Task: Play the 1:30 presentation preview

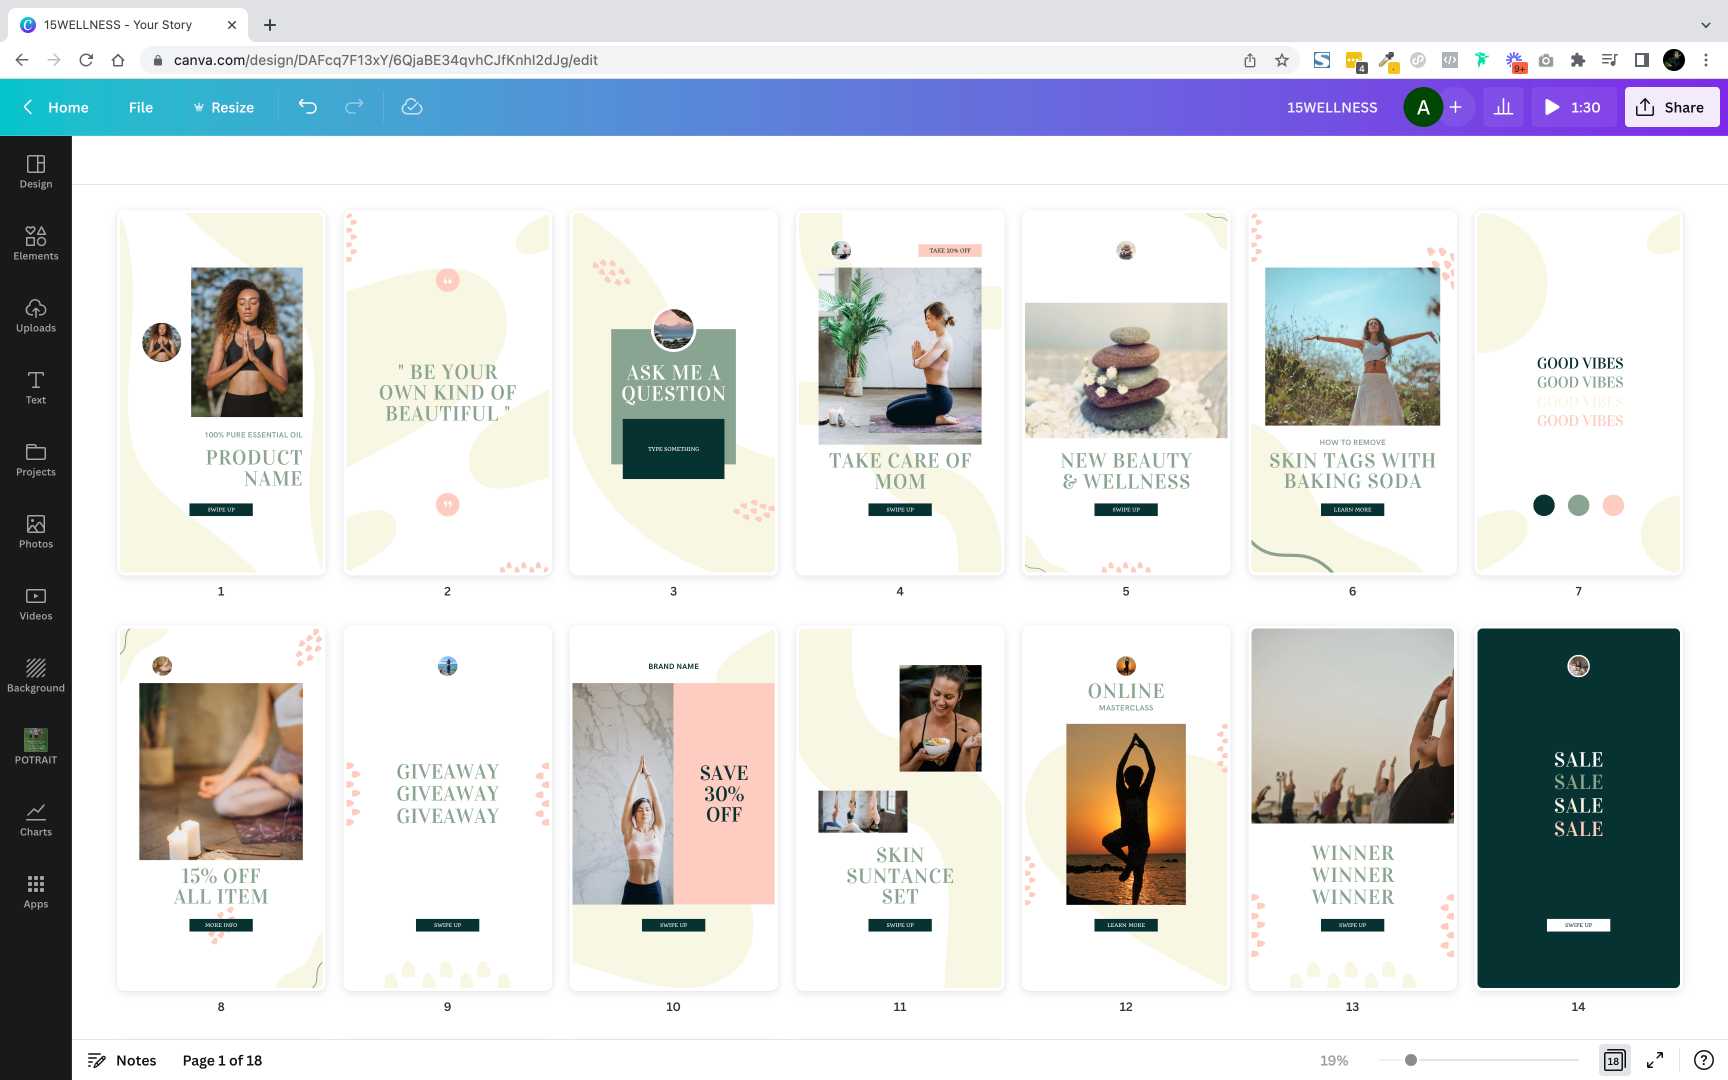Action: point(1572,107)
